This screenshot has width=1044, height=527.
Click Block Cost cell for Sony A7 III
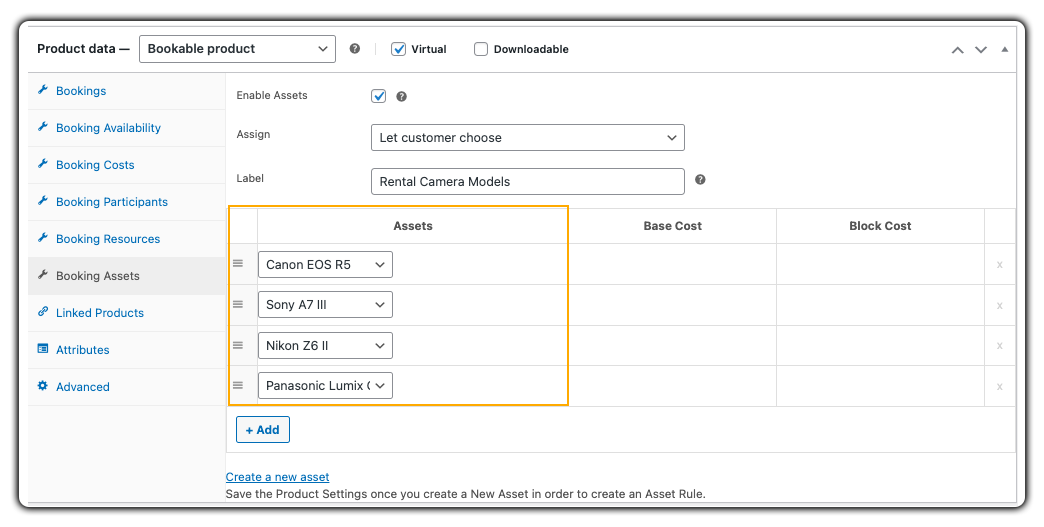[880, 305]
